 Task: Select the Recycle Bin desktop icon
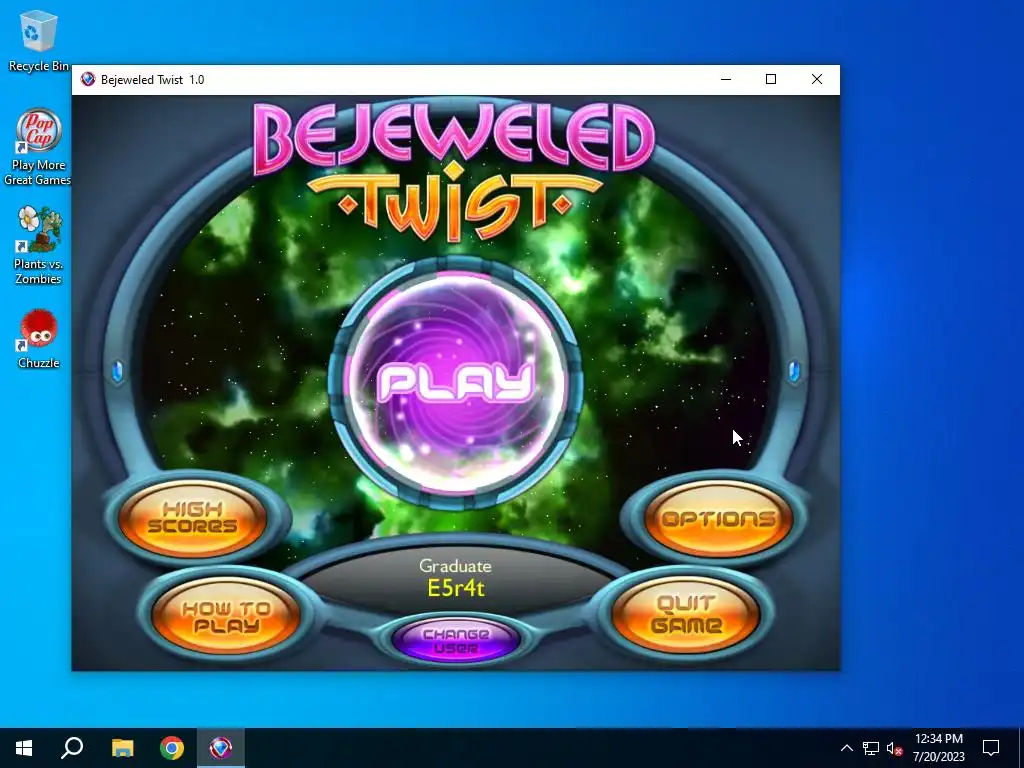(x=39, y=41)
